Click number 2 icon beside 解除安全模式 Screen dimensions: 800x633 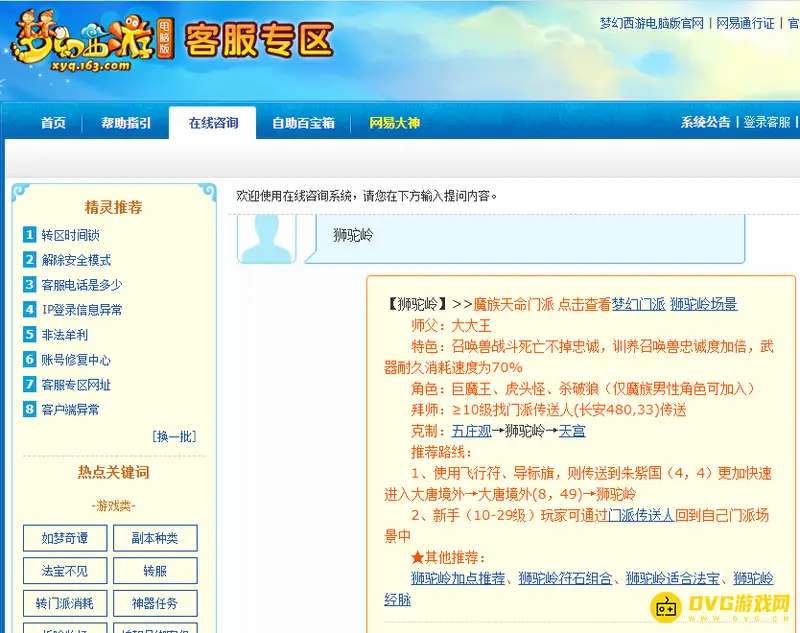click(x=30, y=260)
